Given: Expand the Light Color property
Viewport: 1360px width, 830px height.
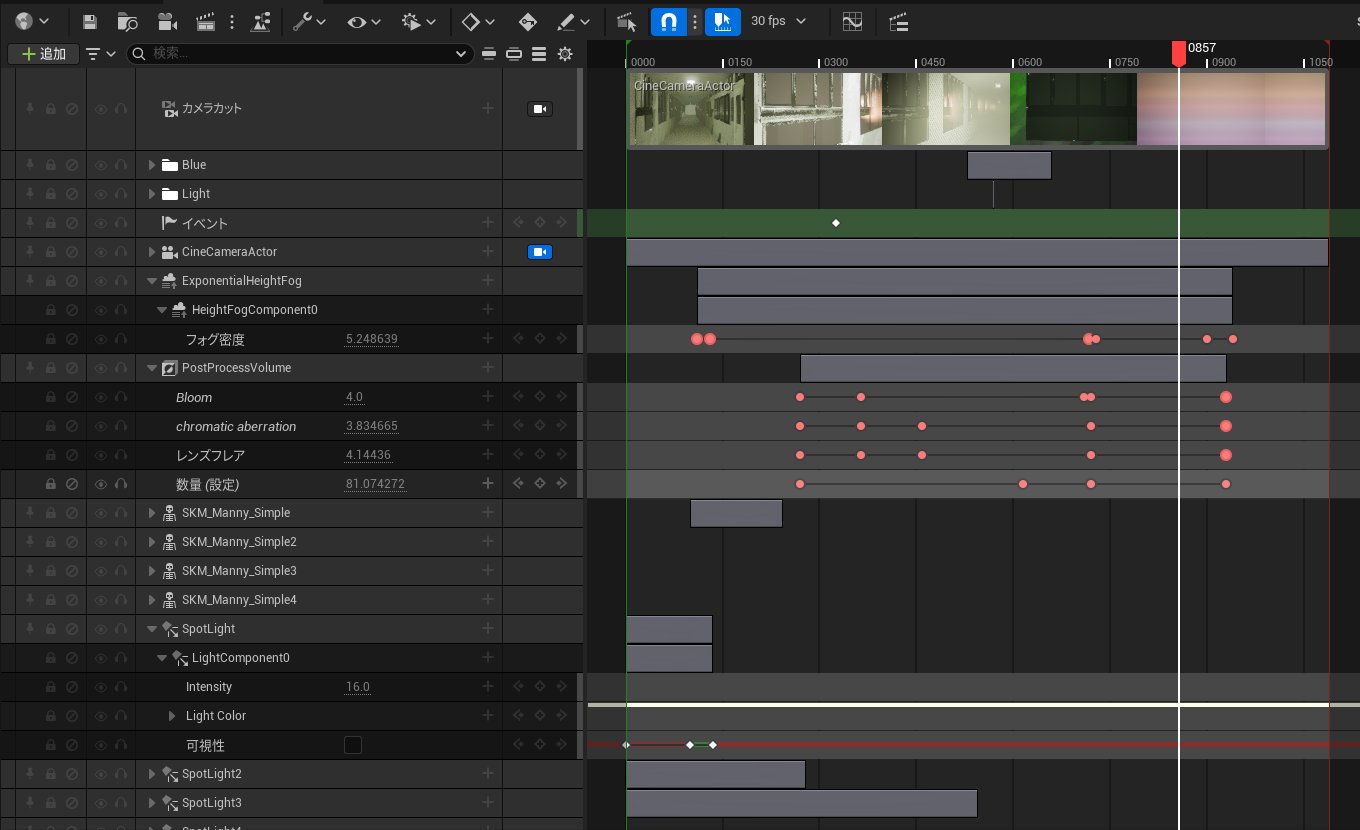Looking at the screenshot, I should [x=172, y=716].
